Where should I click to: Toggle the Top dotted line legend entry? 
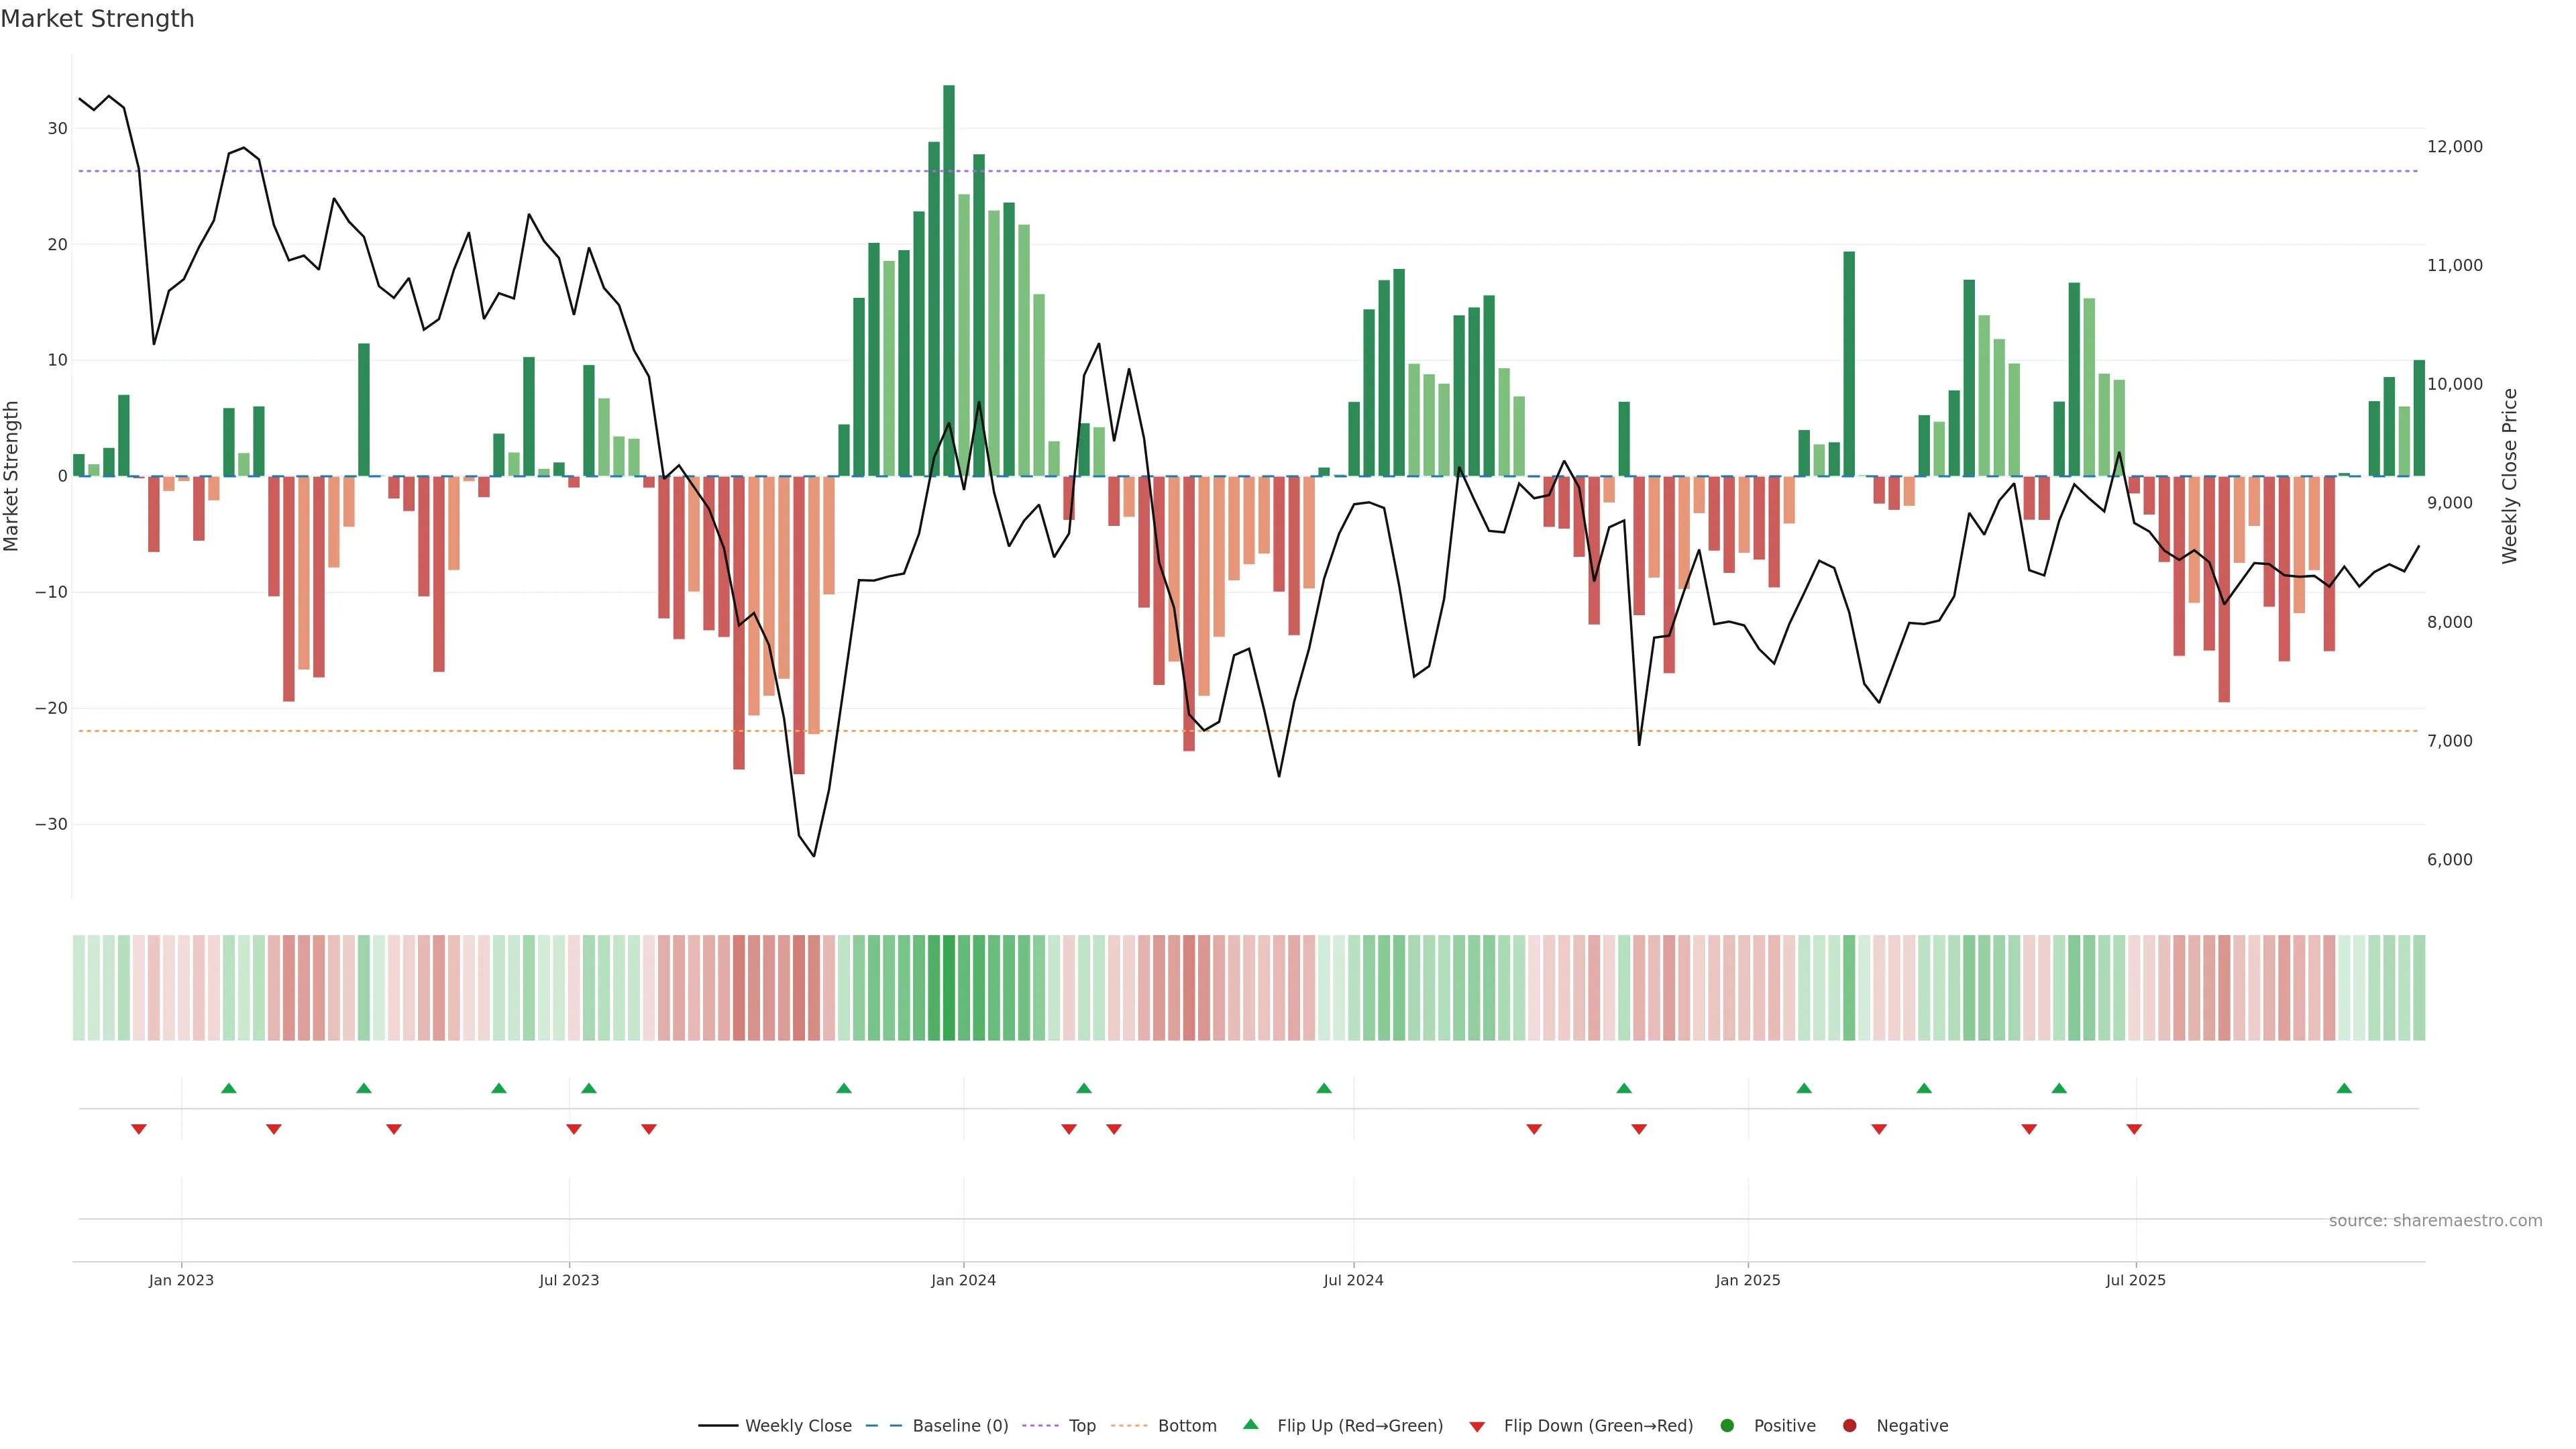click(x=1082, y=1426)
